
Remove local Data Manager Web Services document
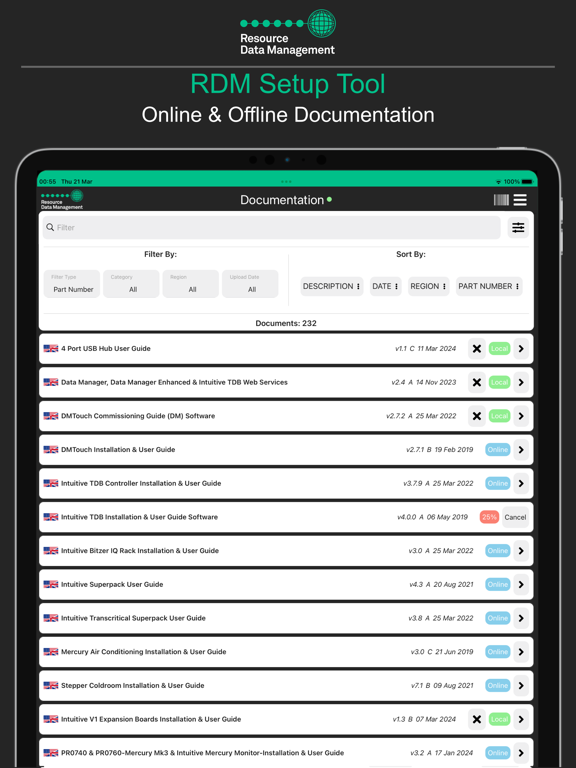click(477, 383)
